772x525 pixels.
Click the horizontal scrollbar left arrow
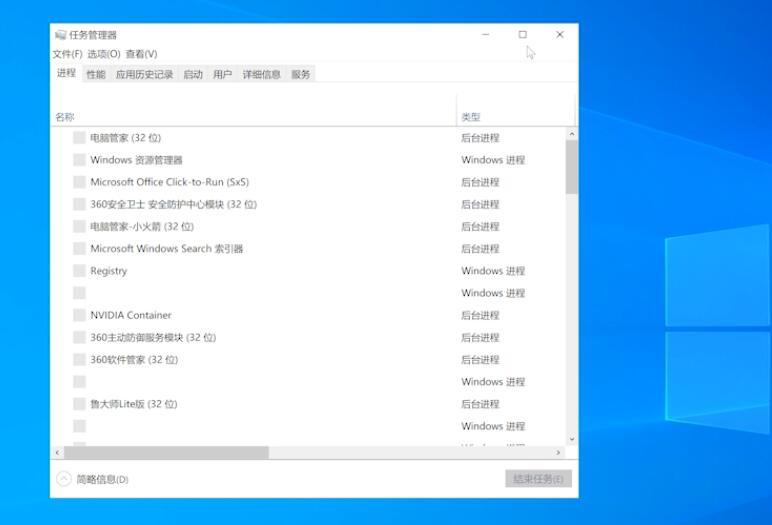[58, 452]
